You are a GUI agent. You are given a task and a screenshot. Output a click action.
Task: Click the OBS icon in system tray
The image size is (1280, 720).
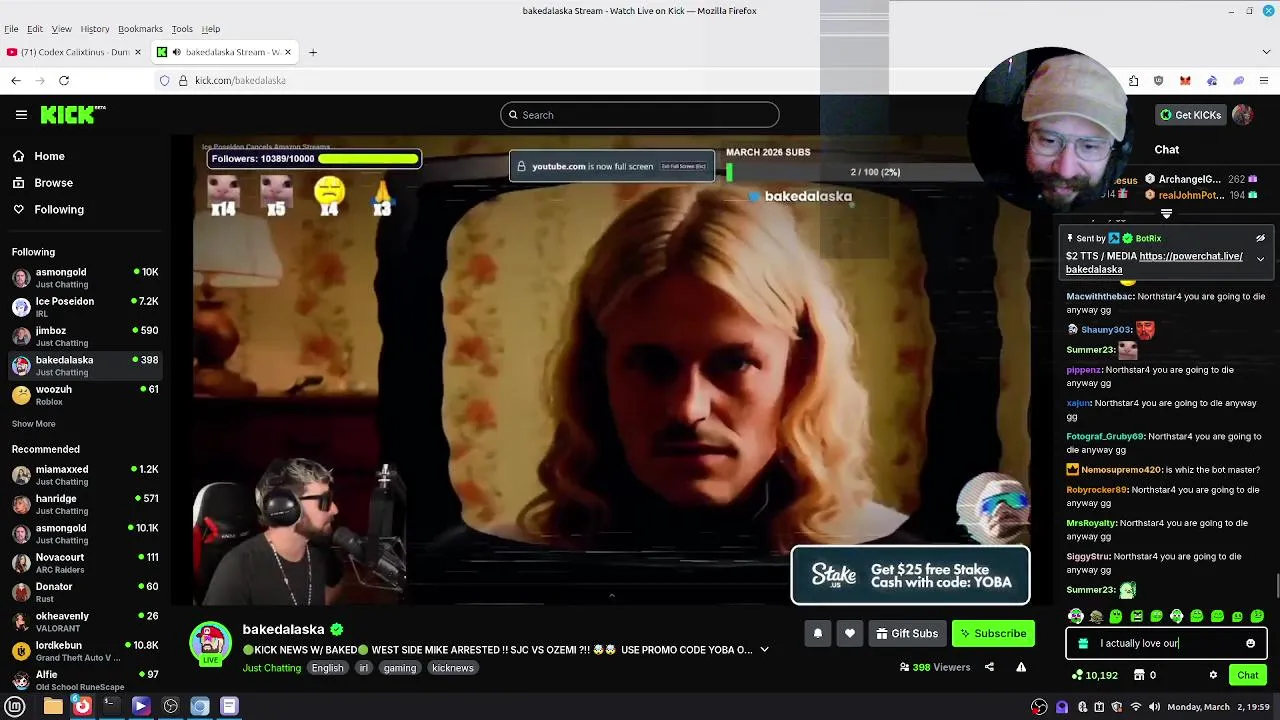coord(1040,707)
